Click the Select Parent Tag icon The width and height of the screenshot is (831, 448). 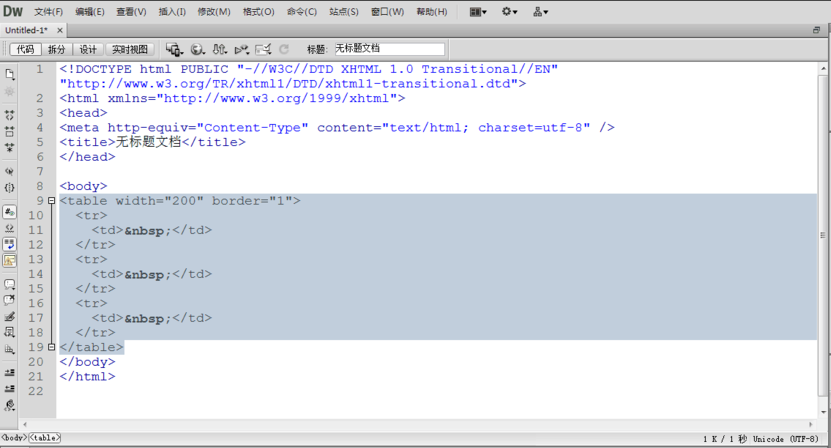coord(10,171)
